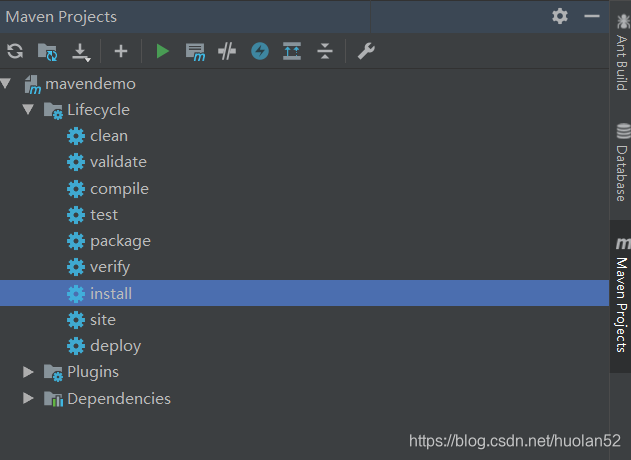Open the Ant Build side tab
Screen dimensions: 631x460
[x=622, y=52]
